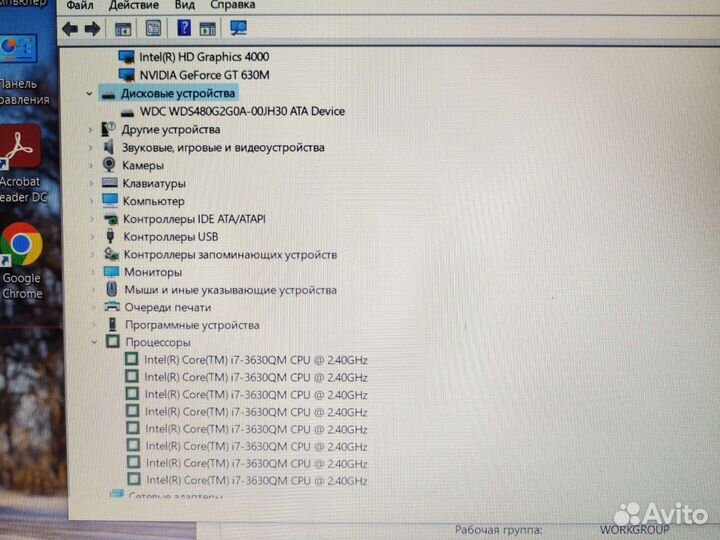This screenshot has height=540, width=720.
Task: Select the Рабочая группа label
Action: [499, 530]
